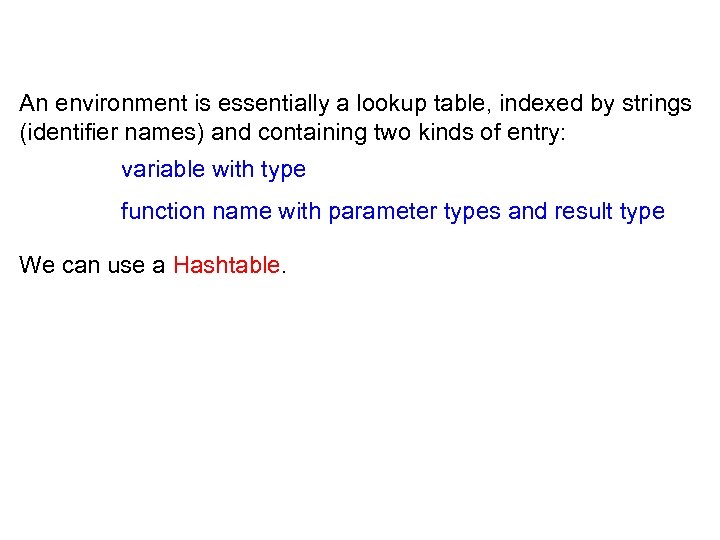Image resolution: width=720 pixels, height=540 pixels.
Task: Click the red word "Hashtable"
Action: click(x=227, y=265)
